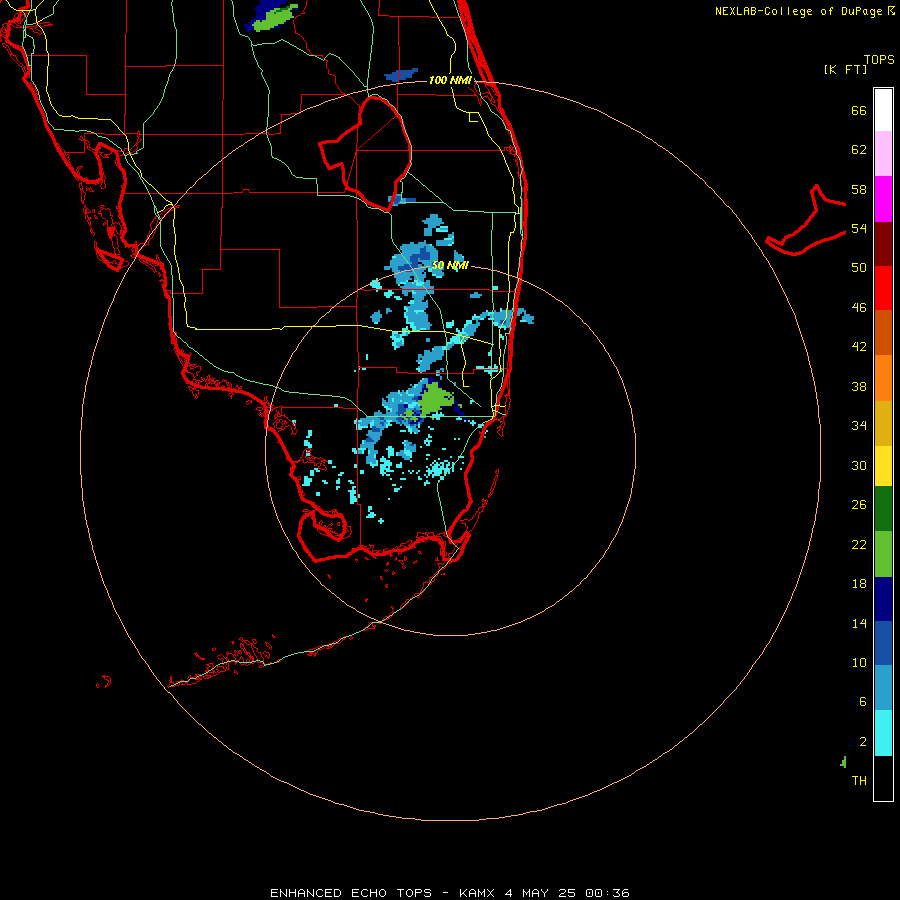Pick the dark orange legend swatch

(x=883, y=333)
